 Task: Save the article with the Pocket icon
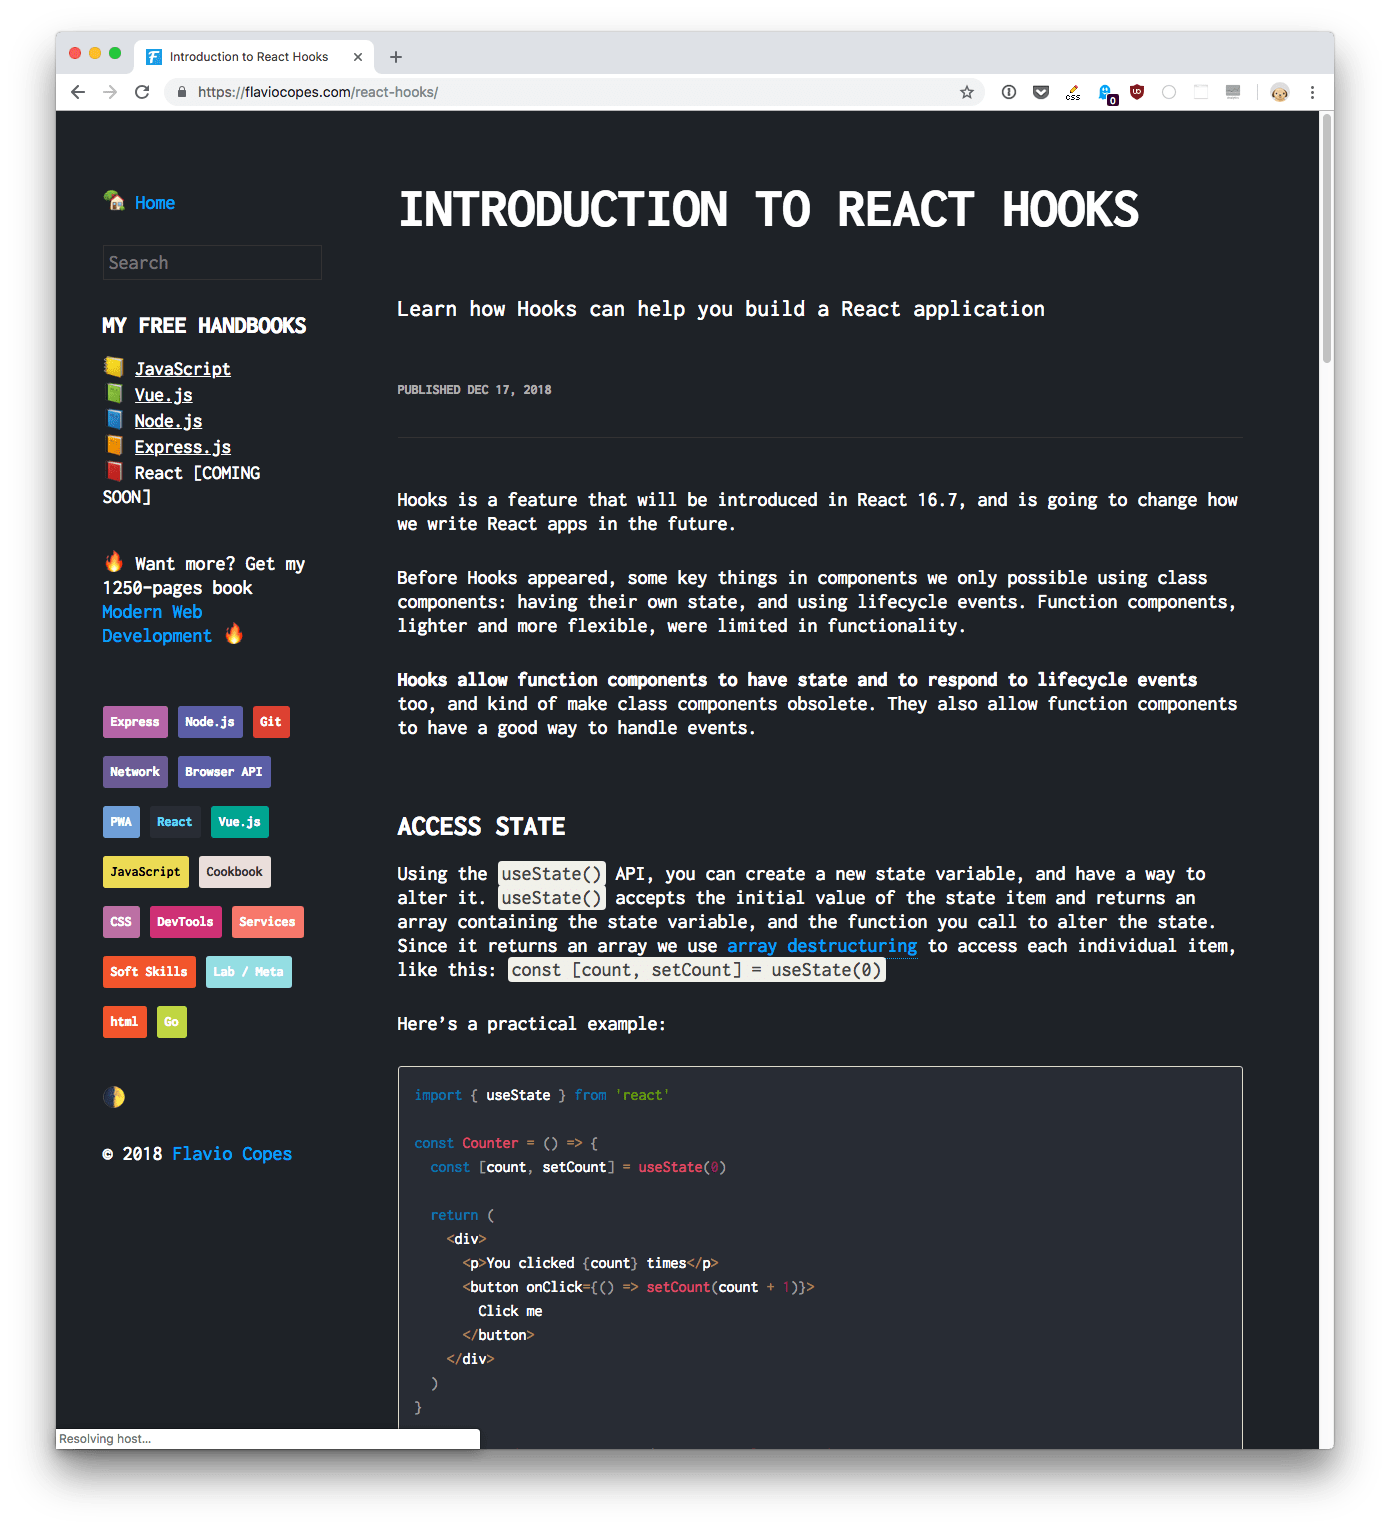click(1041, 91)
